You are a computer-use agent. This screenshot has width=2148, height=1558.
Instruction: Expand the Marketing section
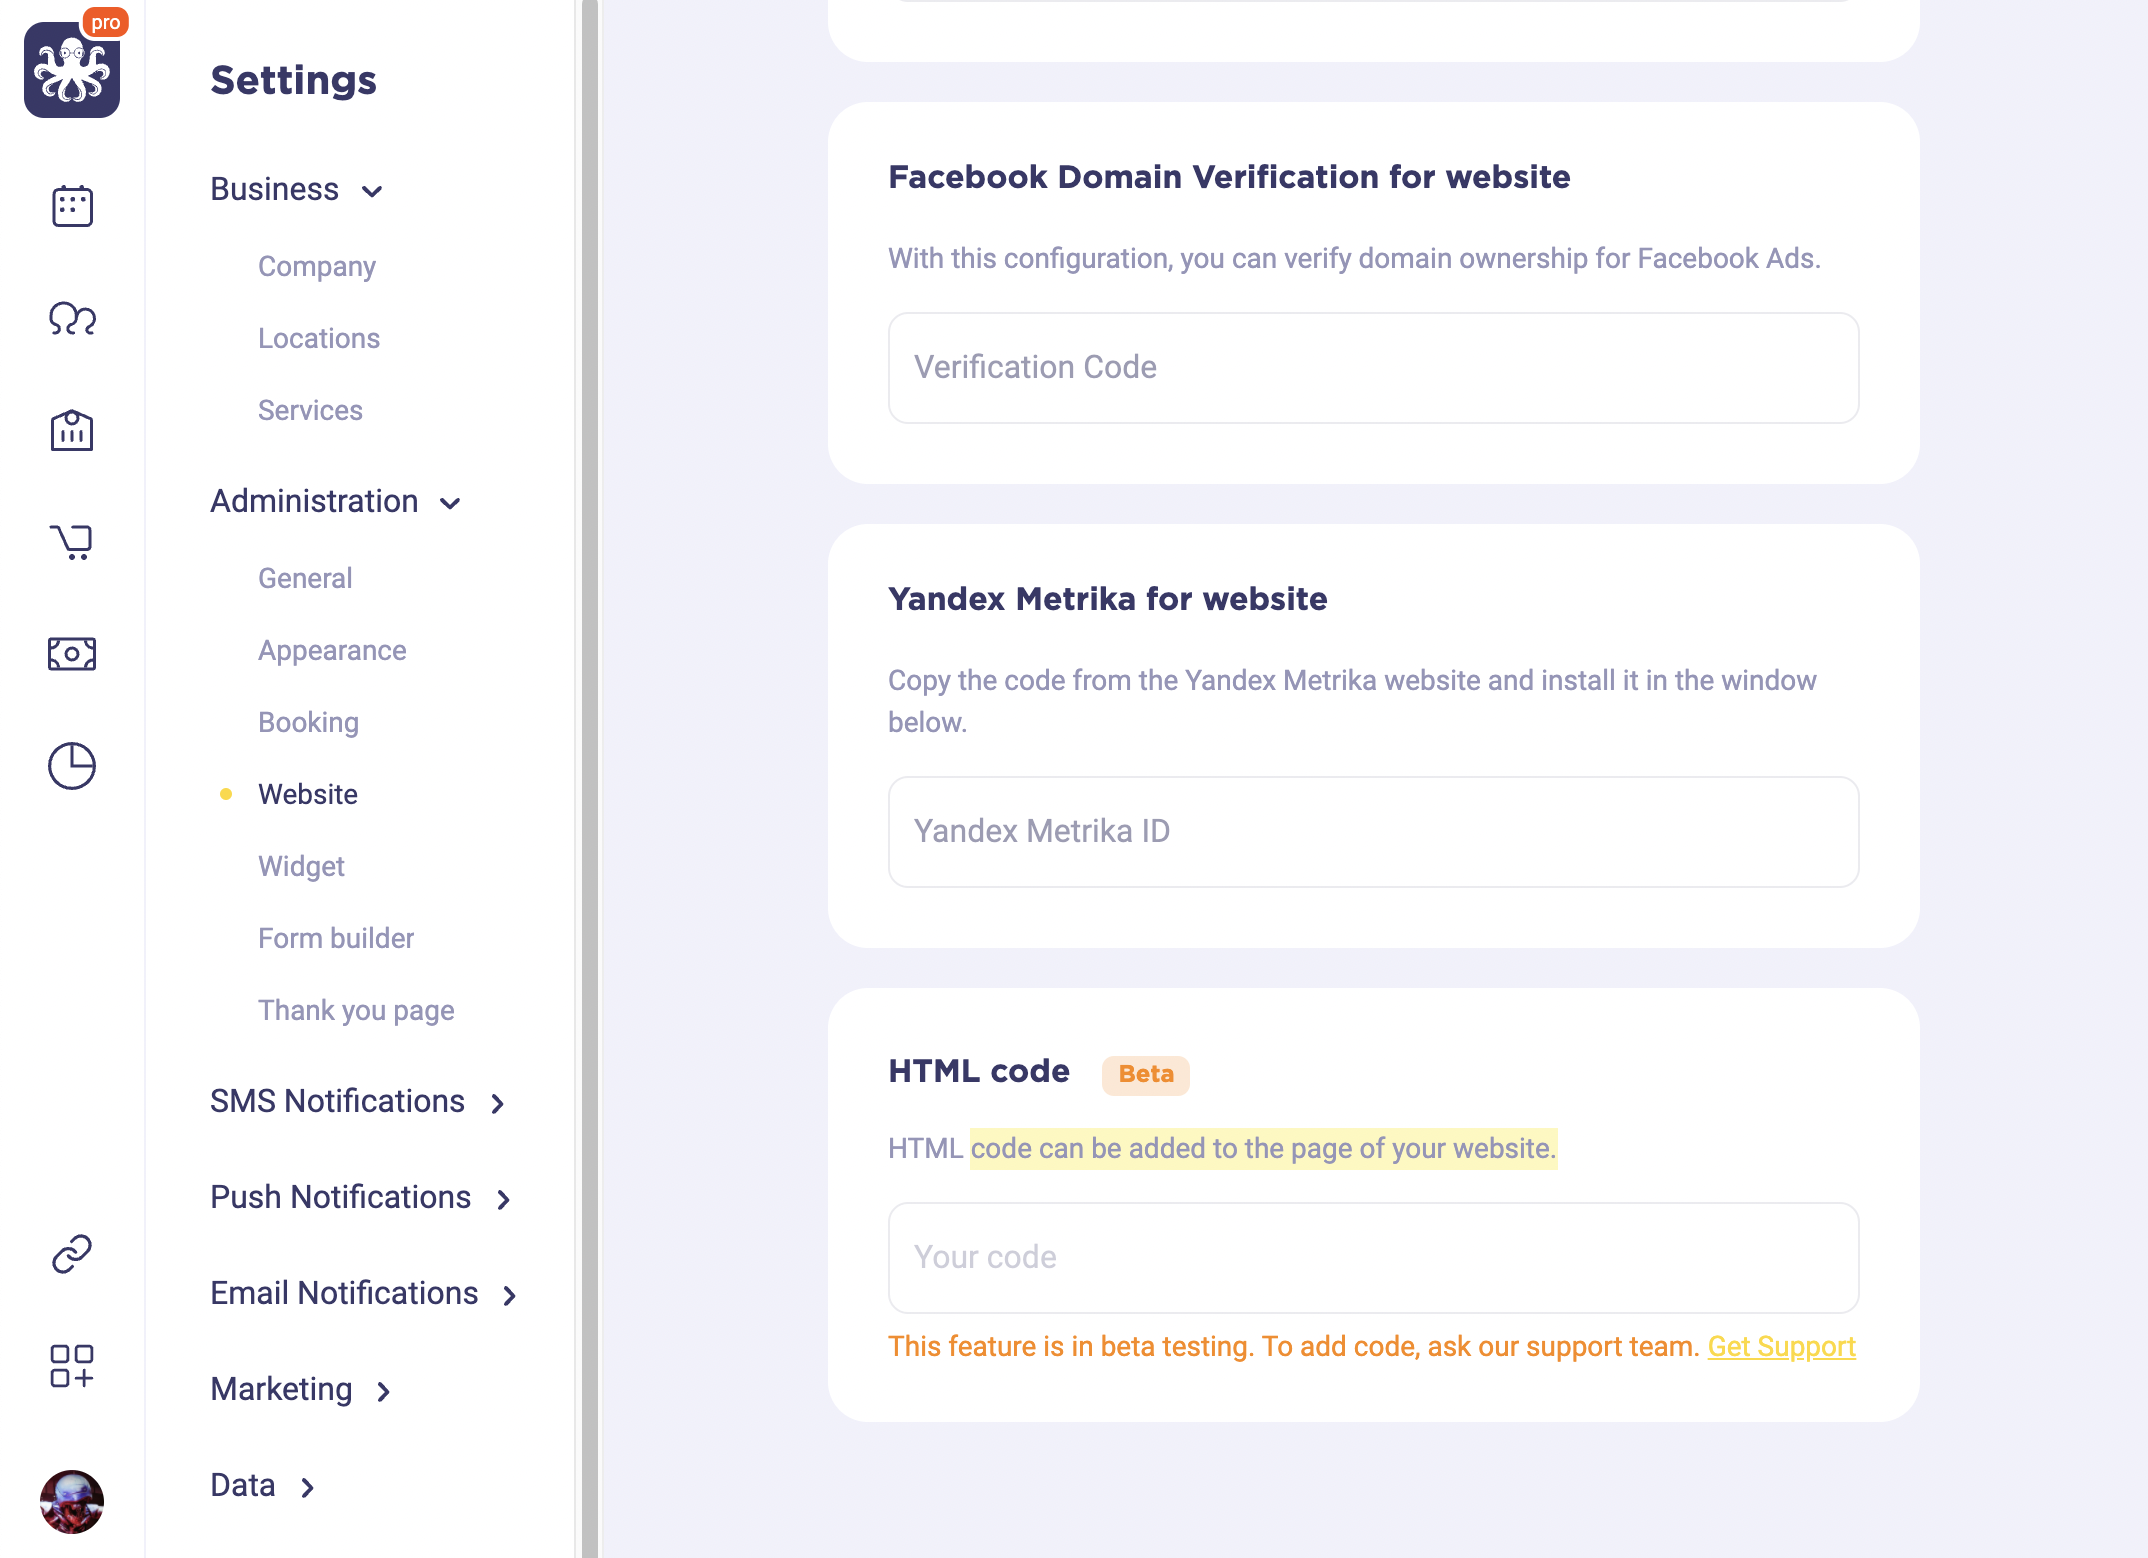click(x=300, y=1390)
